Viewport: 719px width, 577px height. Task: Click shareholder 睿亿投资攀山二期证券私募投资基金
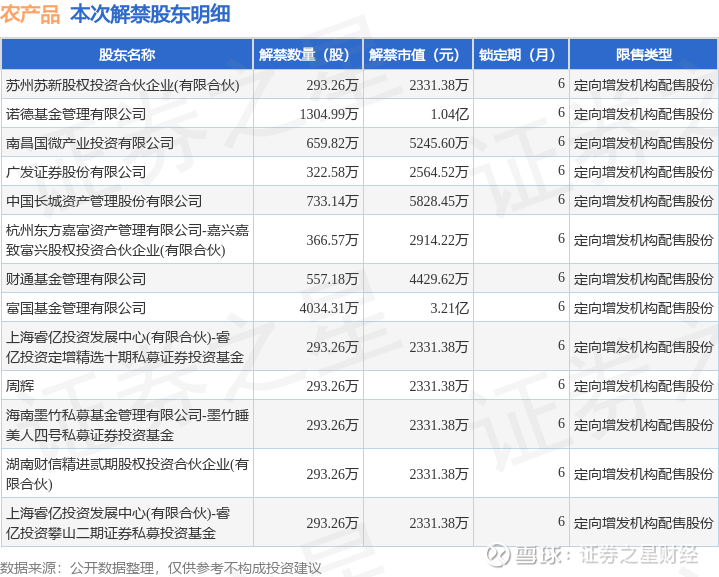tap(118, 523)
